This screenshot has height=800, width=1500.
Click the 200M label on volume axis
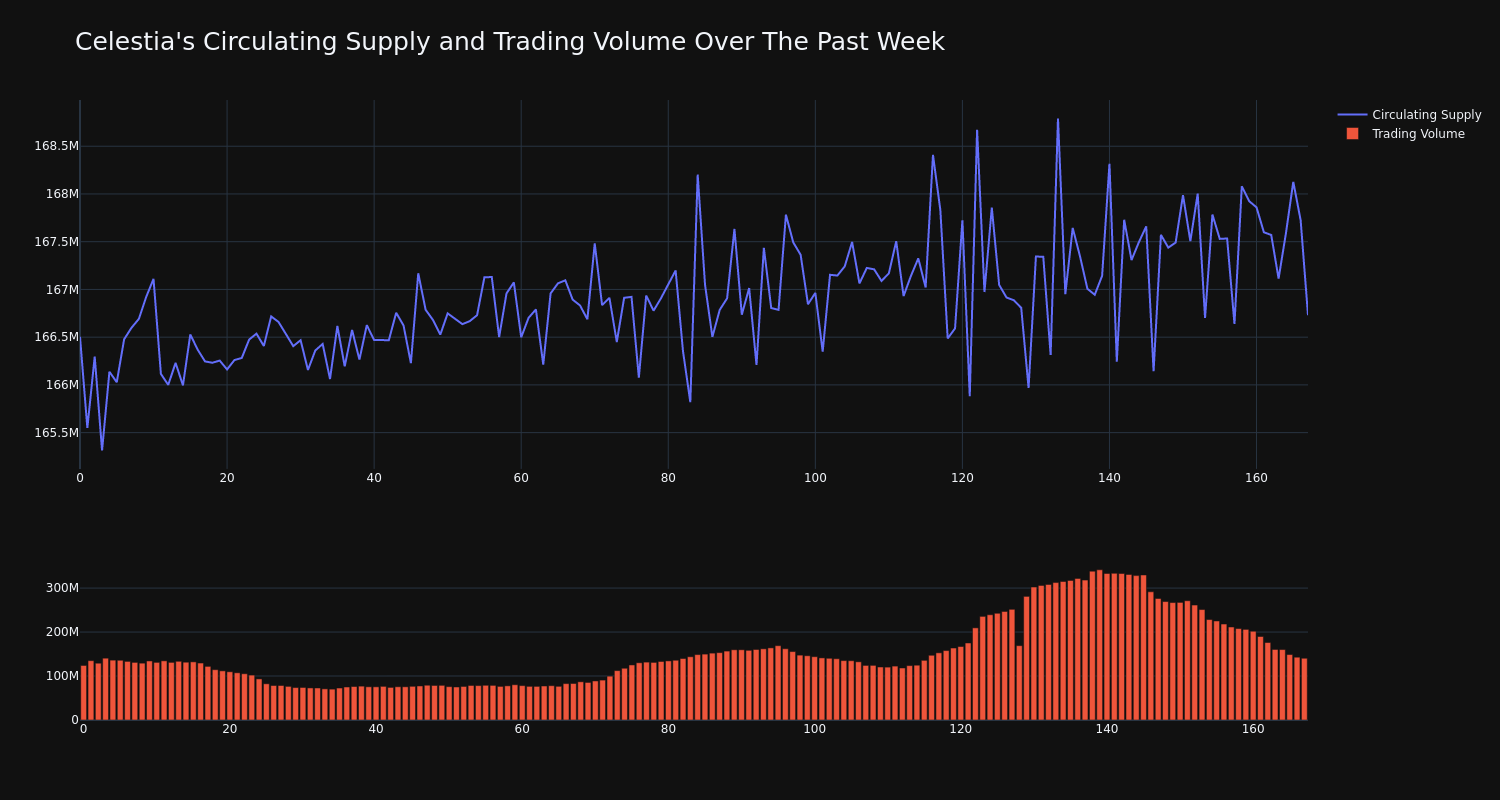tap(62, 632)
